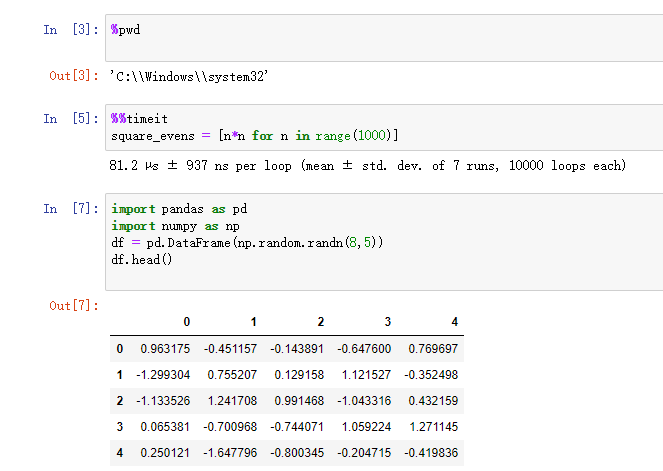Select the In [3] prompt label
This screenshot has height=471, width=663.
(x=71, y=30)
